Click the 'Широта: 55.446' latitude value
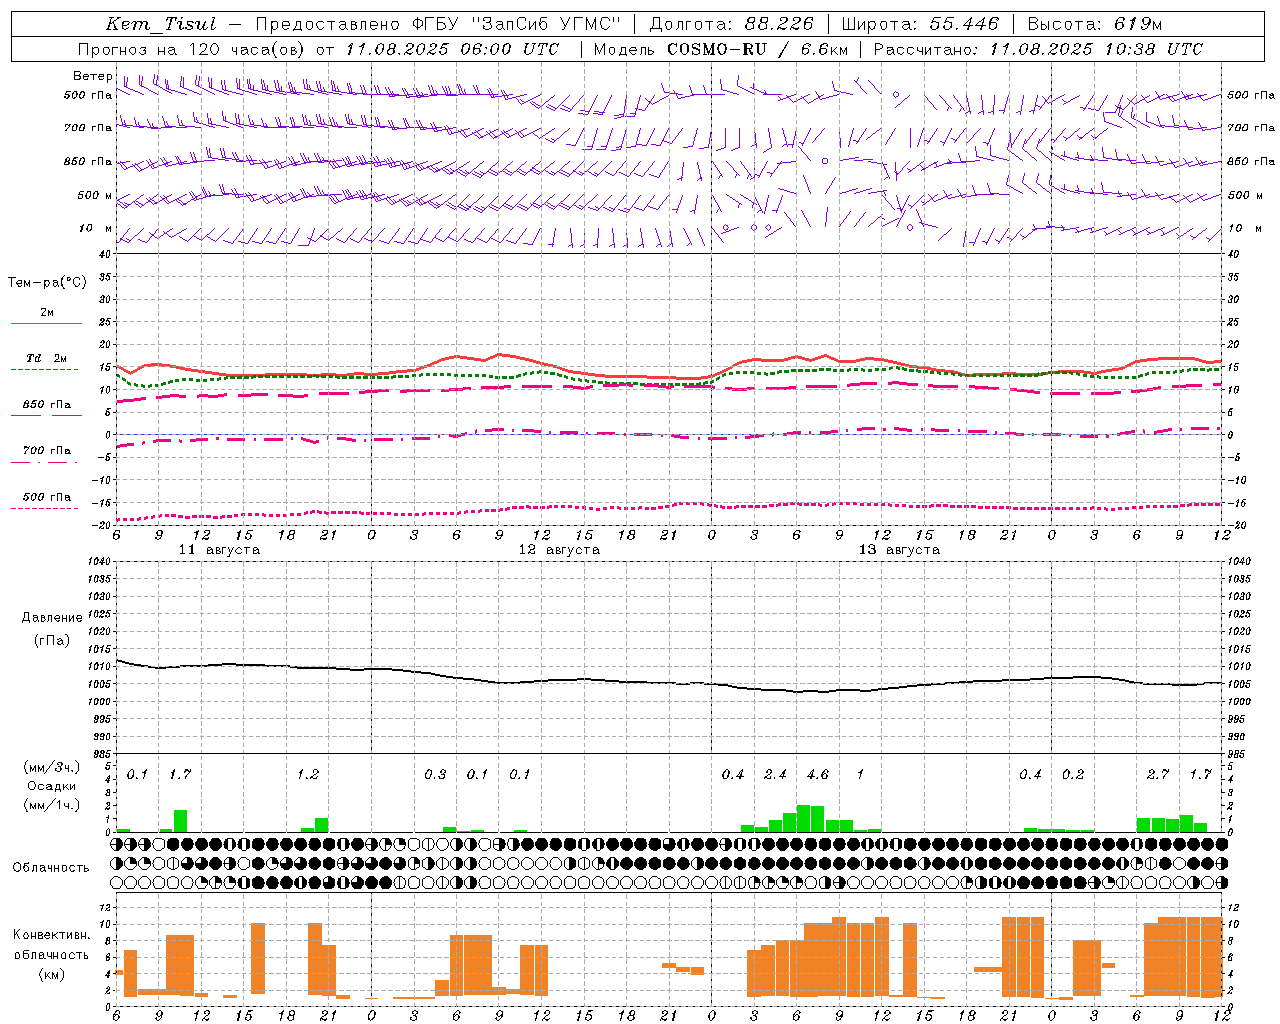This screenshot has width=1280, height=1024. pyautogui.click(x=920, y=24)
